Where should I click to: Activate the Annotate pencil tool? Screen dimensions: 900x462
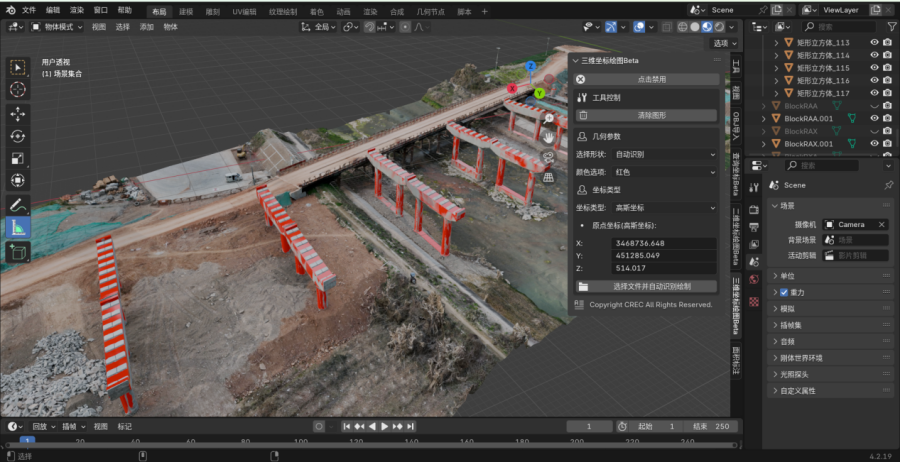[x=18, y=205]
